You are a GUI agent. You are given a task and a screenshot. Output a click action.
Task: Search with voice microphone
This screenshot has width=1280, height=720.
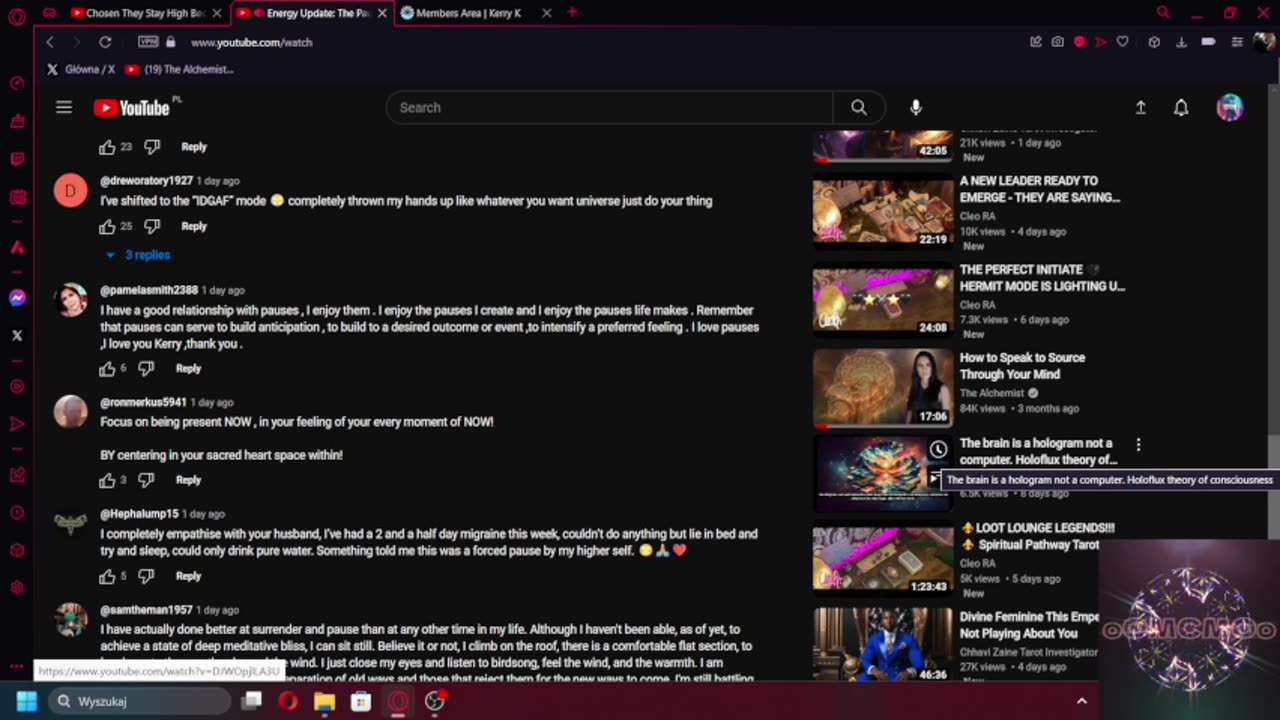[916, 107]
